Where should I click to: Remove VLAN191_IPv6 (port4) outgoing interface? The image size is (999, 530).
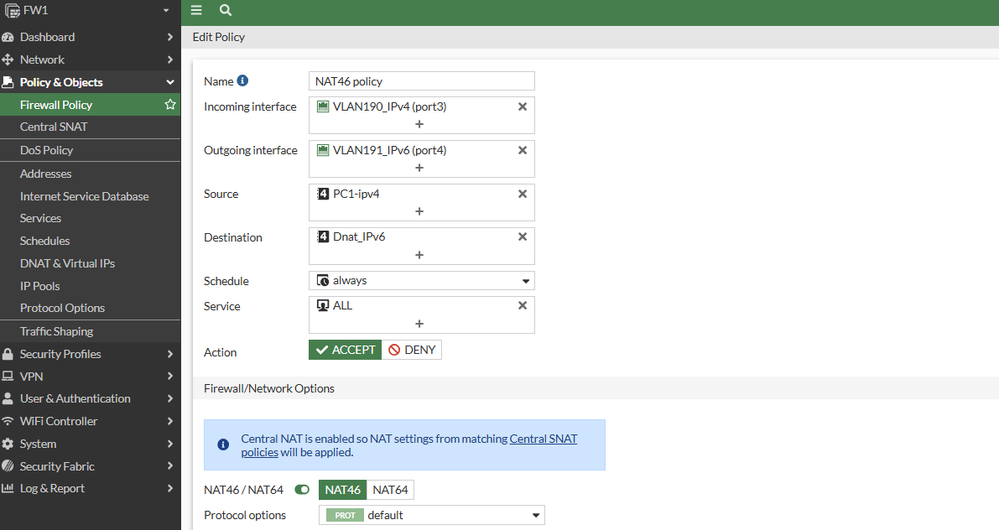tap(522, 151)
